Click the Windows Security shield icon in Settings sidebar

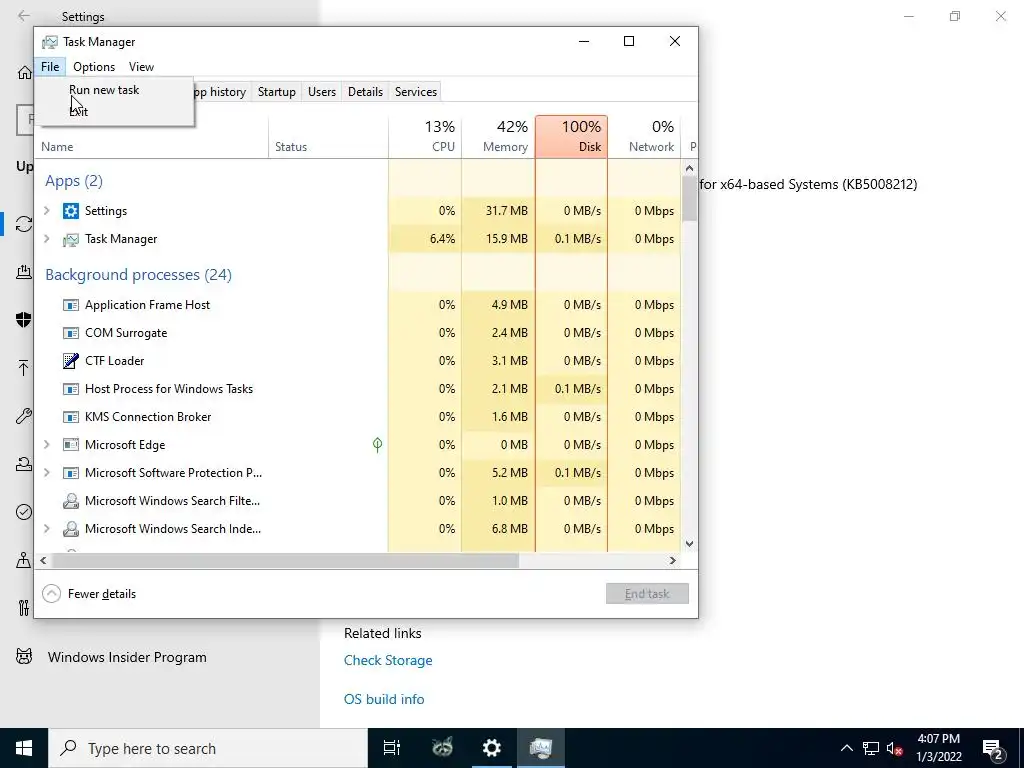click(24, 319)
